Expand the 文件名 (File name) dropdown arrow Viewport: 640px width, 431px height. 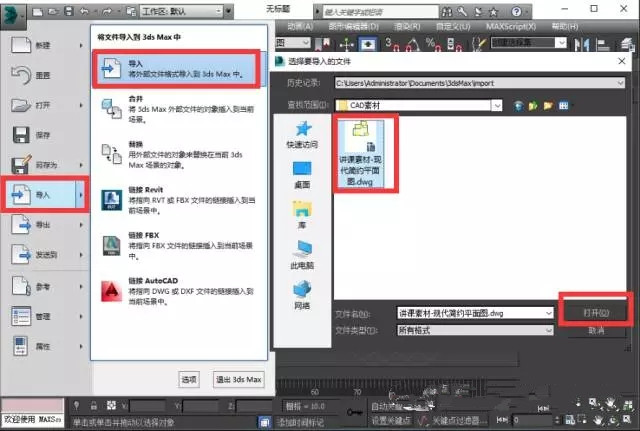549,313
